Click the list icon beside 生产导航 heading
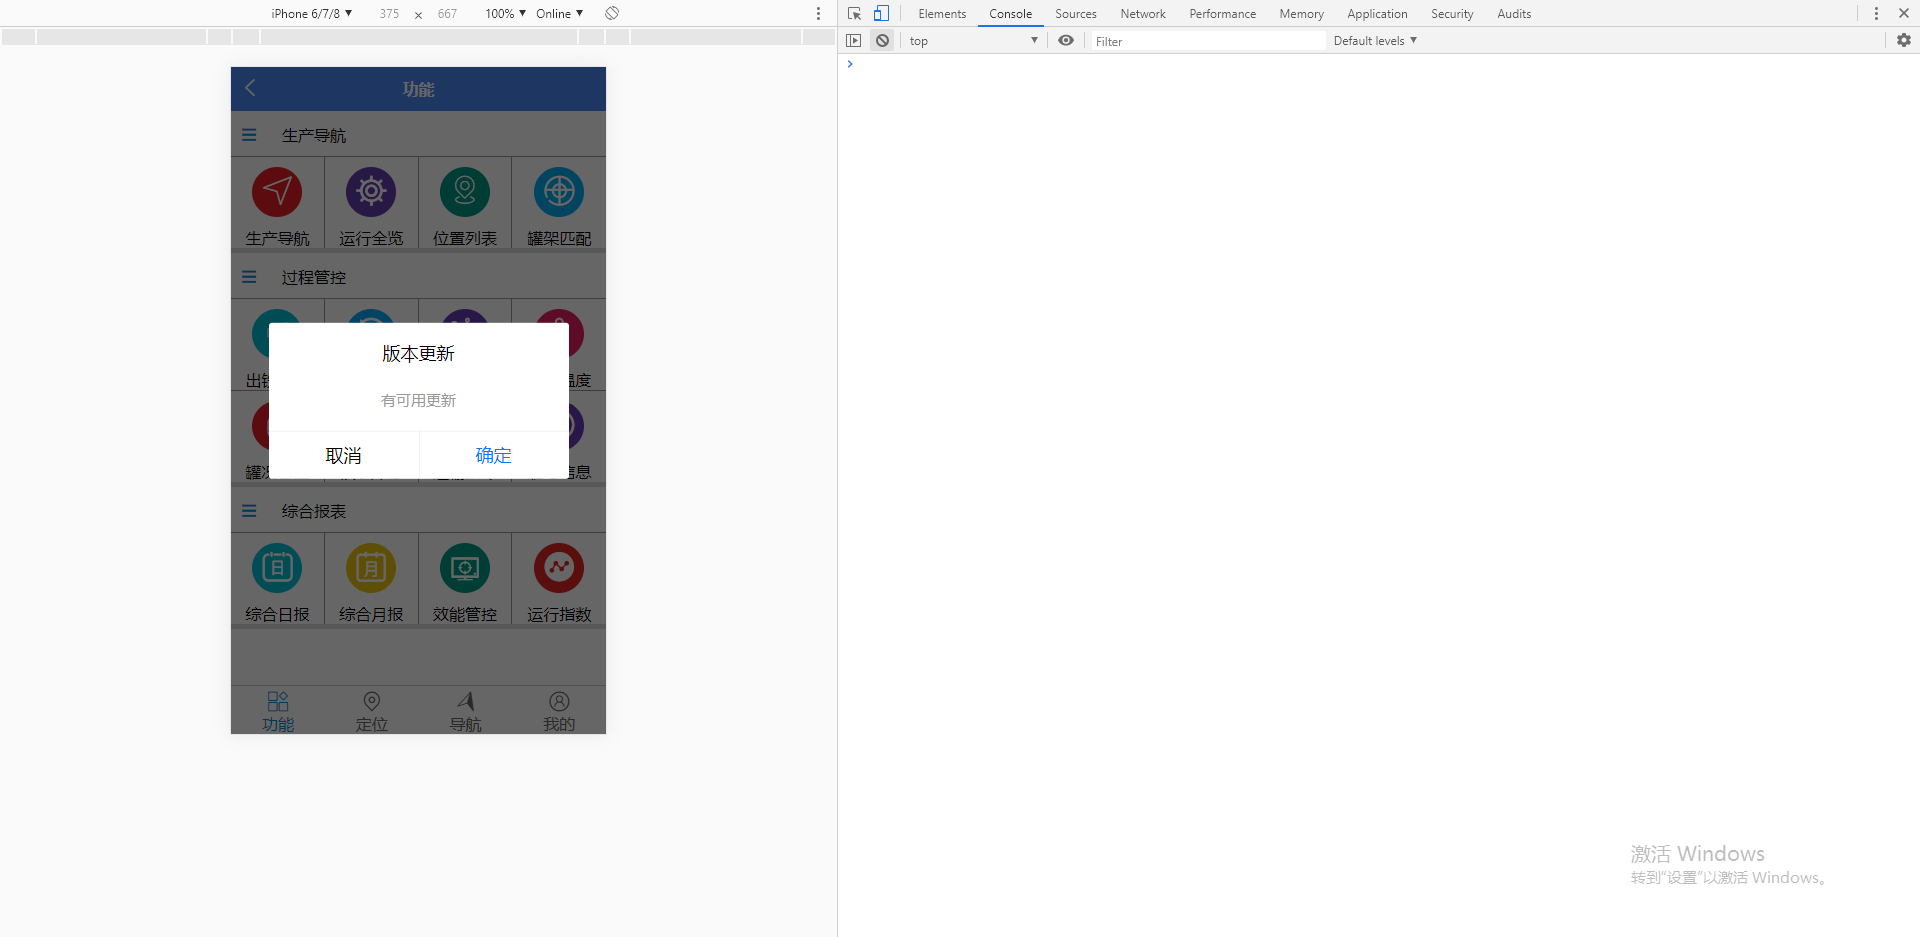1920x937 pixels. [249, 135]
